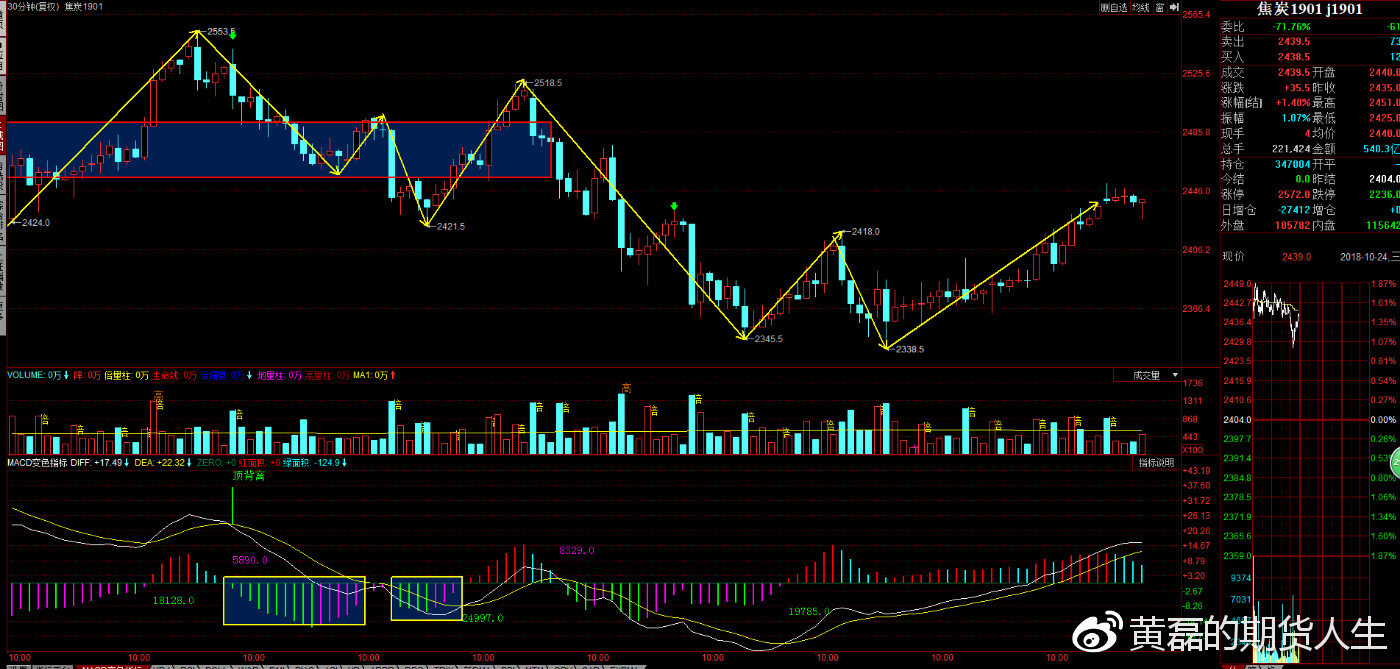Click the green arrow marker above 2406.2 level

click(x=675, y=207)
